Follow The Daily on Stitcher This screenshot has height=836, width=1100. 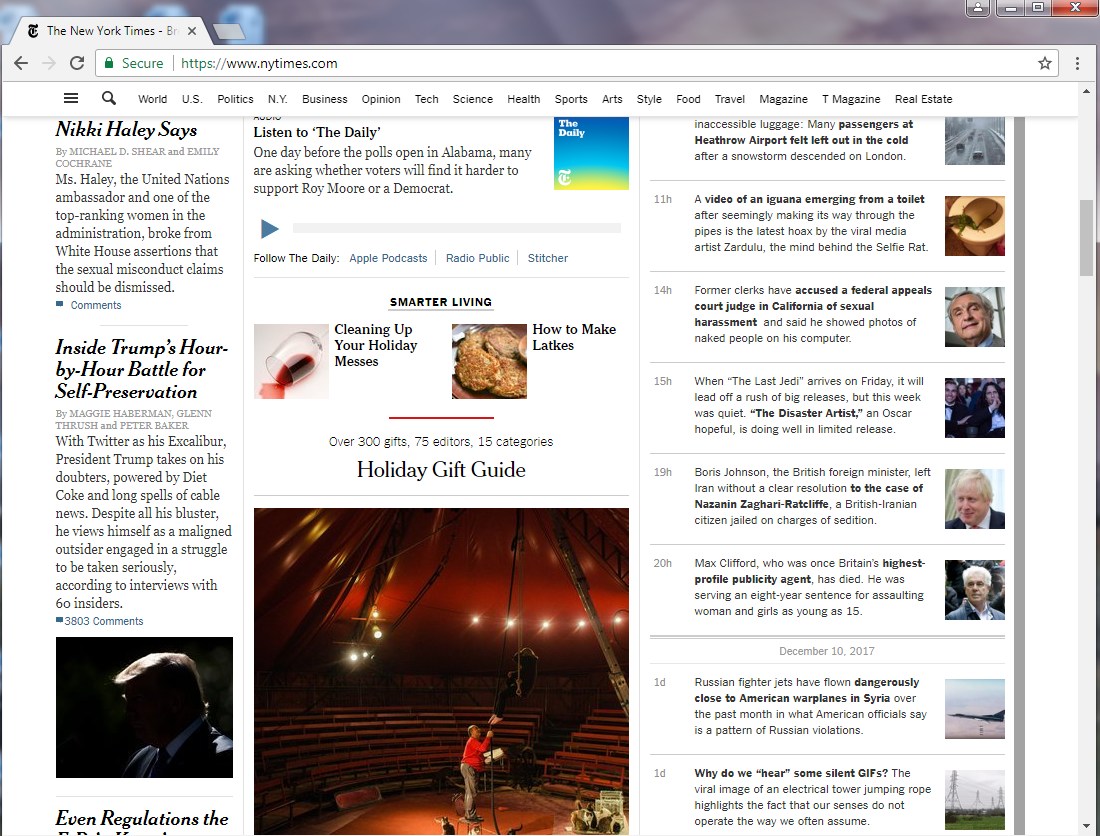click(547, 258)
